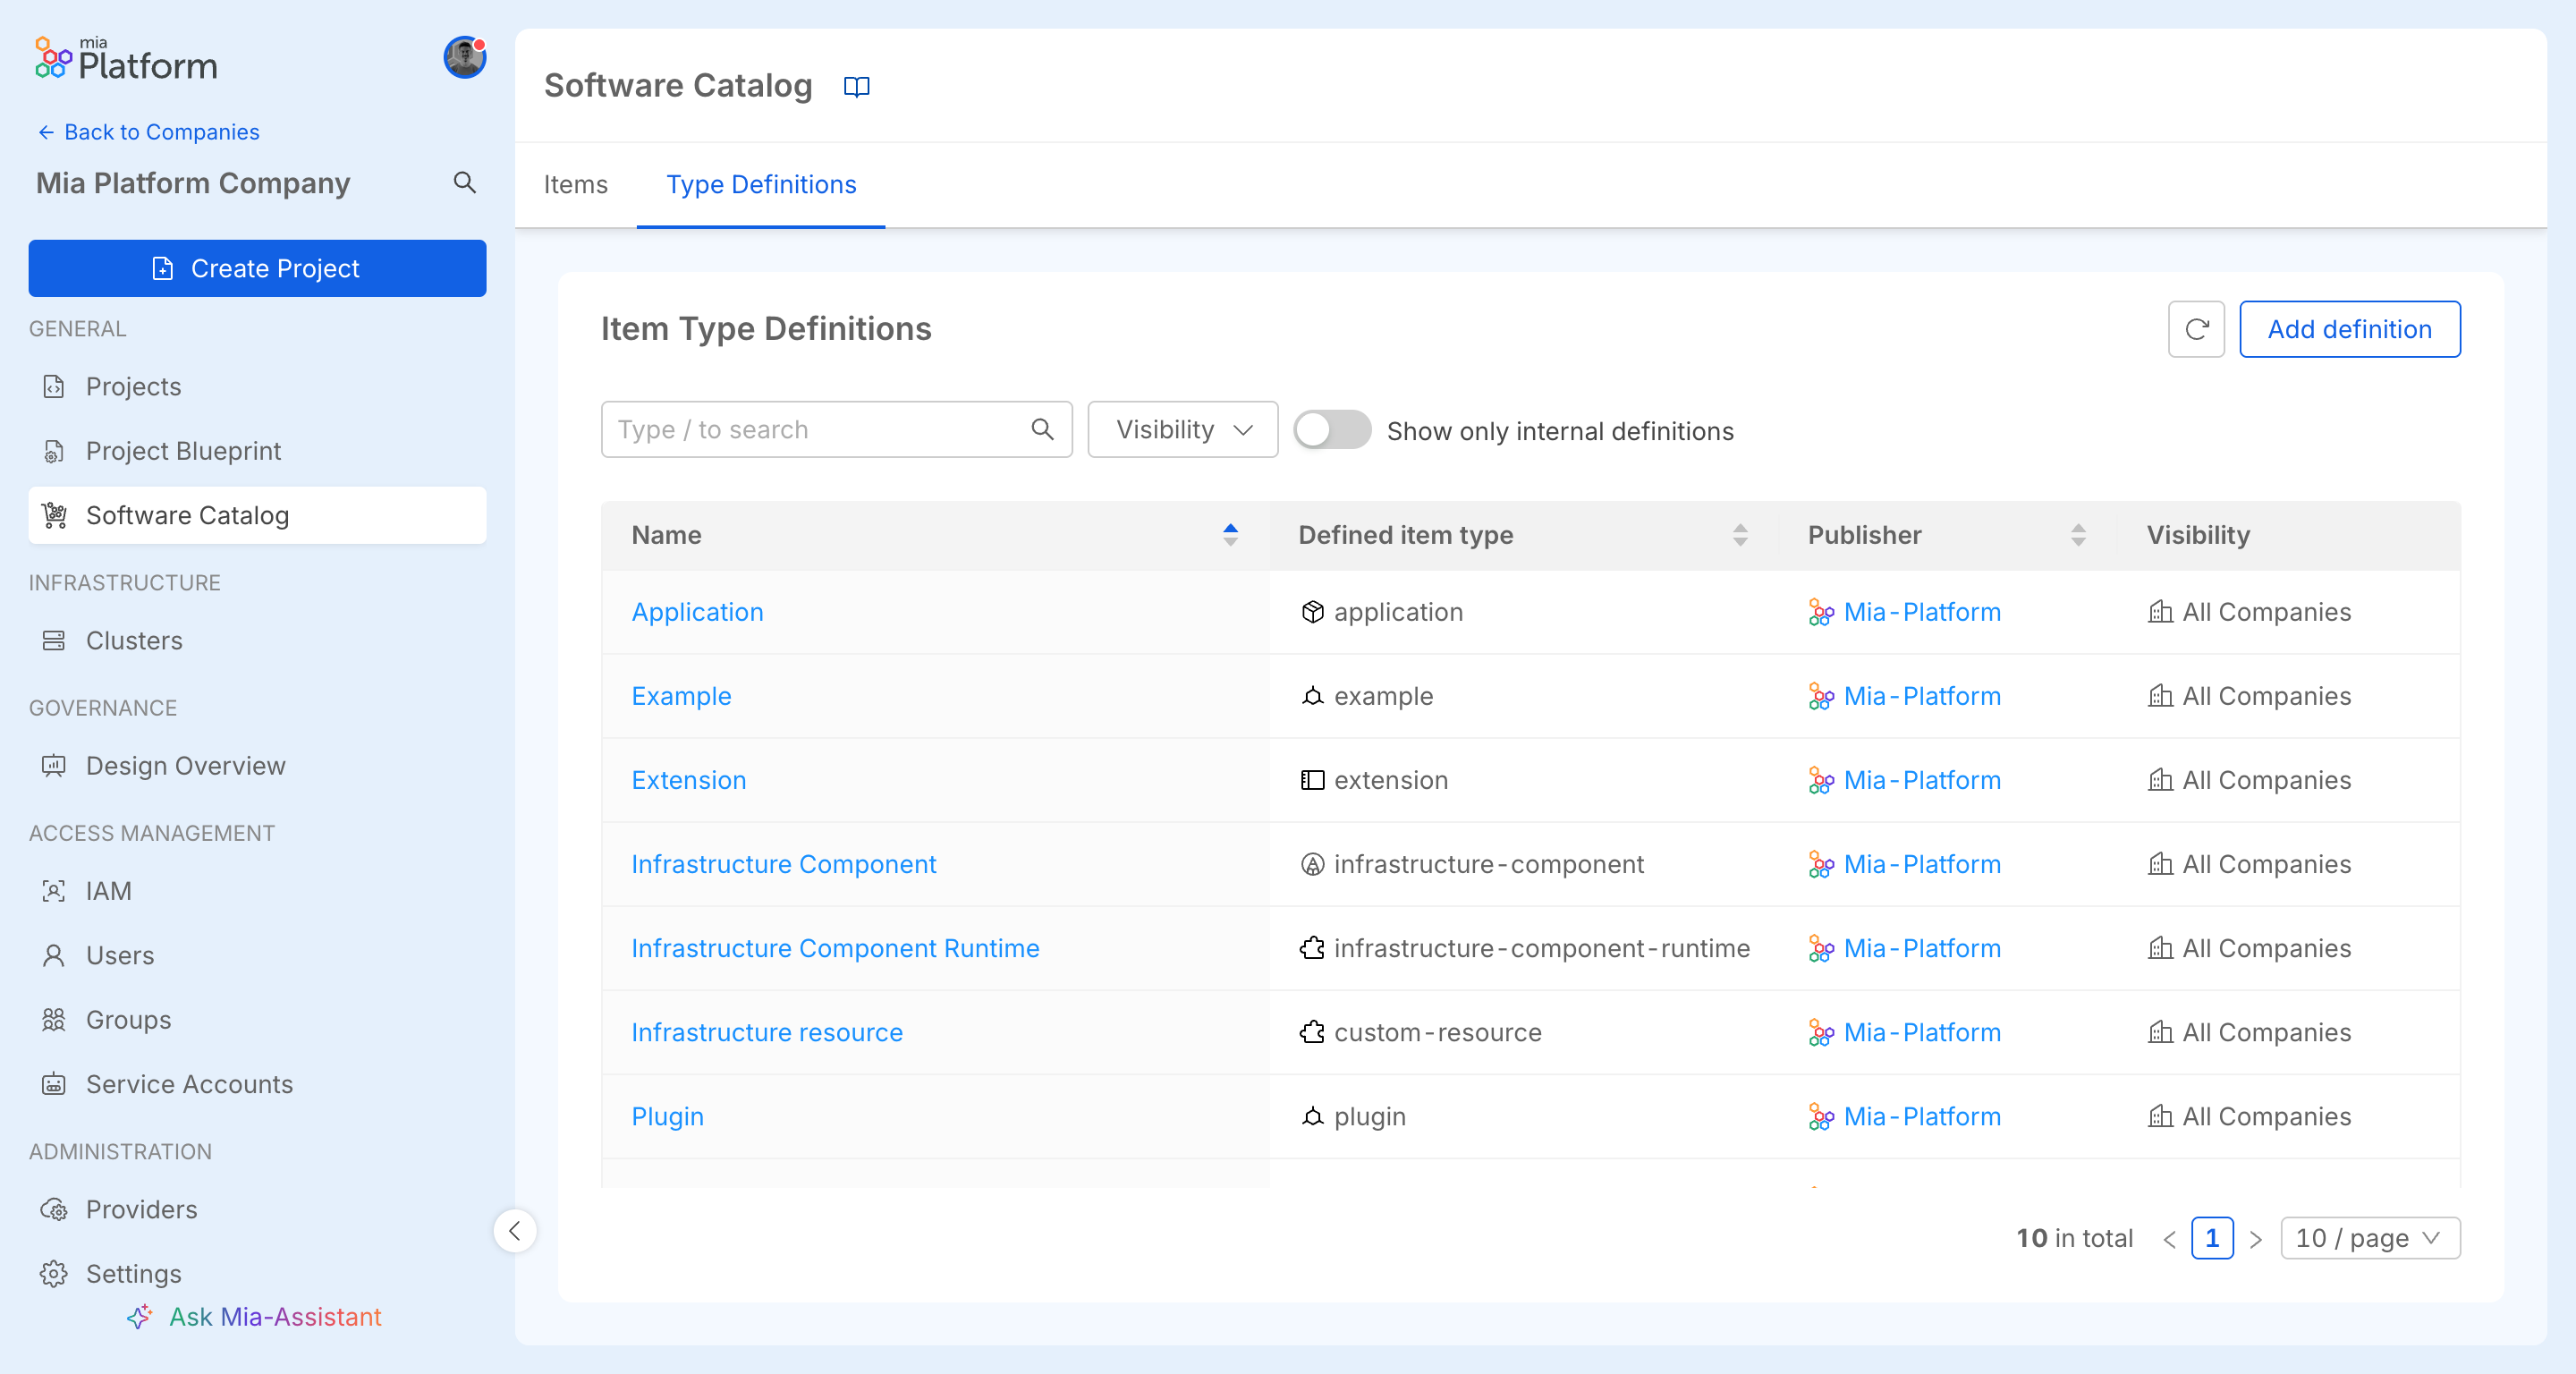
Task: Collapse the sidebar with the arrow button
Action: pyautogui.click(x=515, y=1230)
